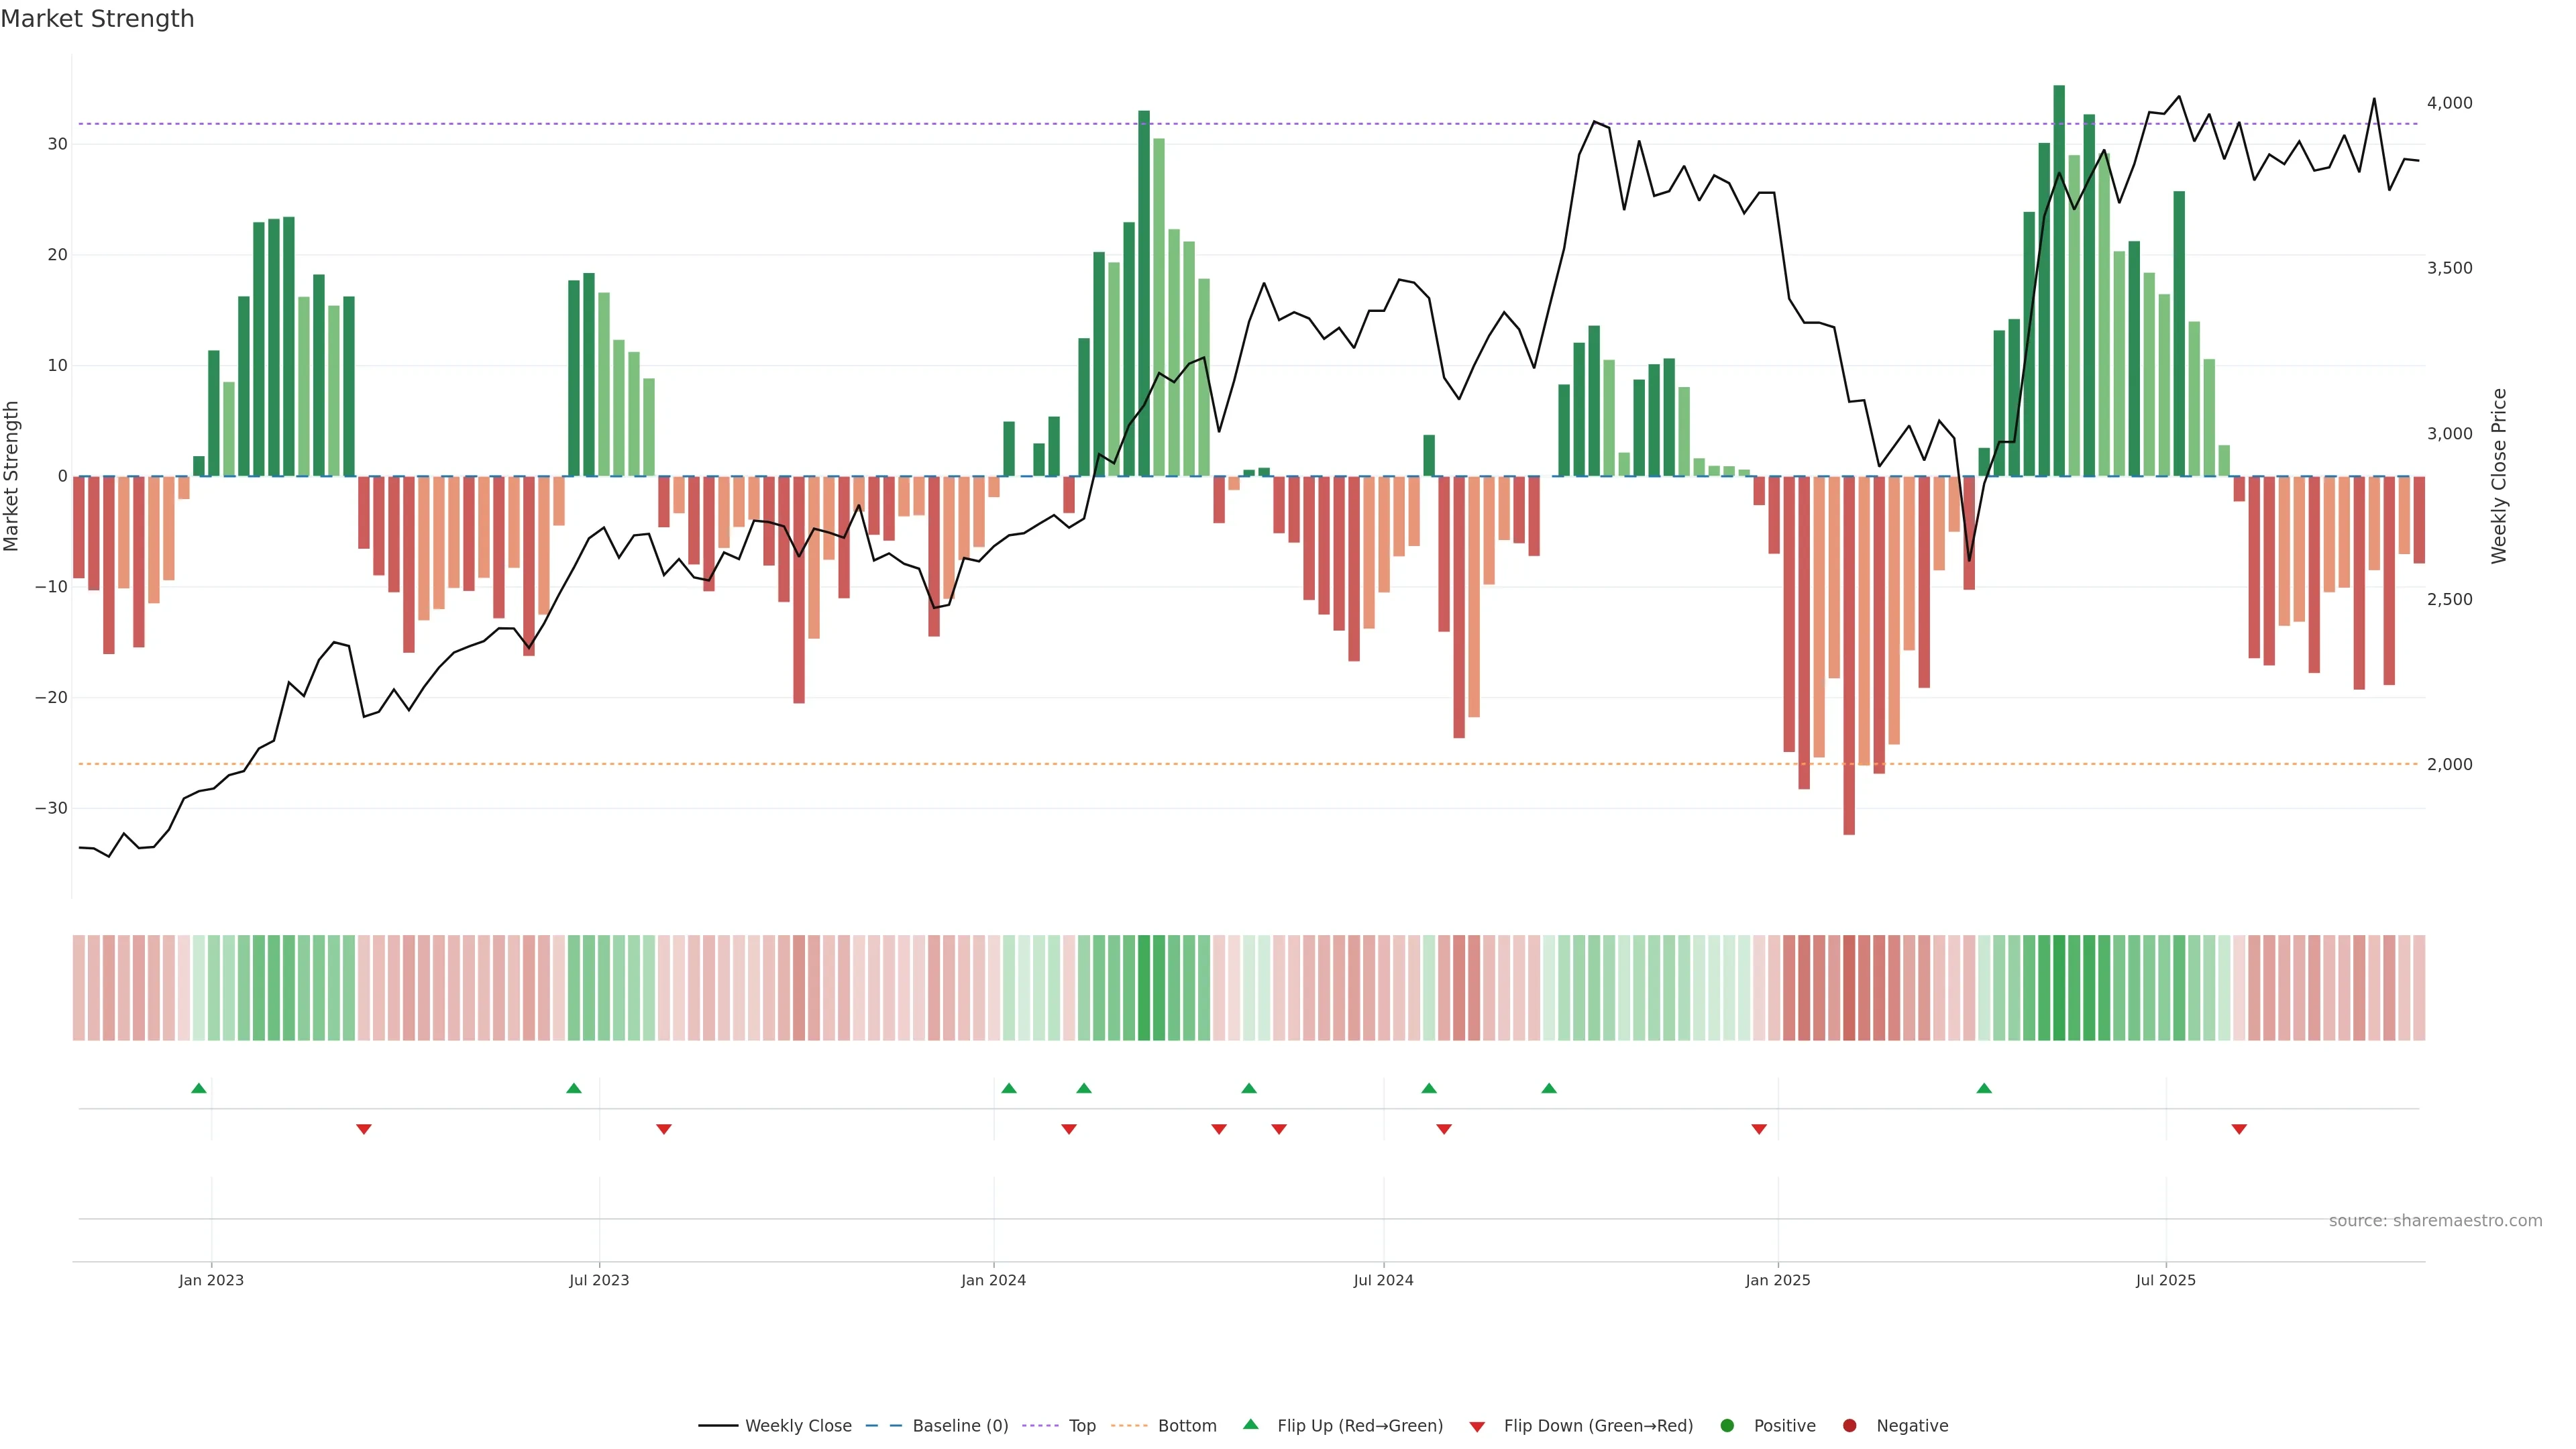Click the 4,000 right-axis tick label
The height and width of the screenshot is (1449, 2576).
[2449, 103]
